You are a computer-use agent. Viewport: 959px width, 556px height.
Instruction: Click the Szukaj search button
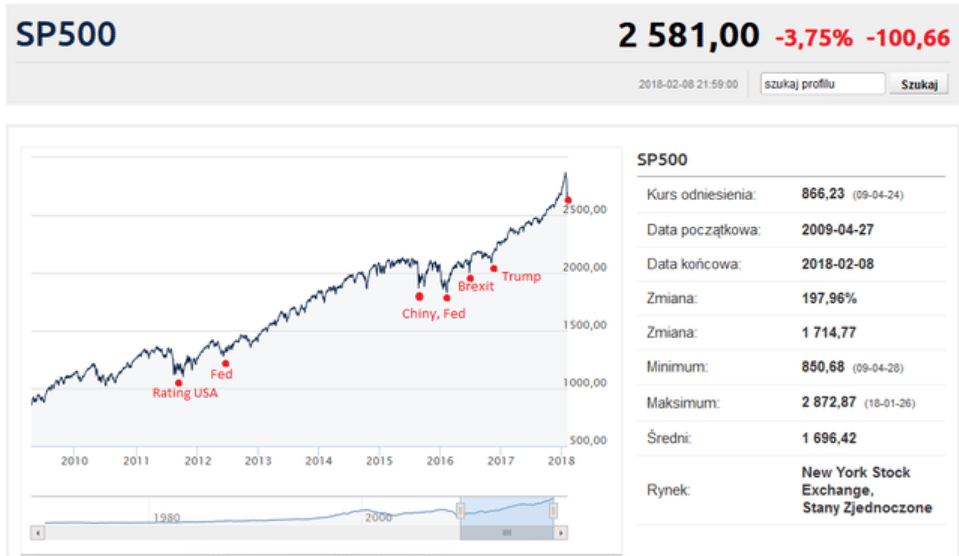[918, 84]
